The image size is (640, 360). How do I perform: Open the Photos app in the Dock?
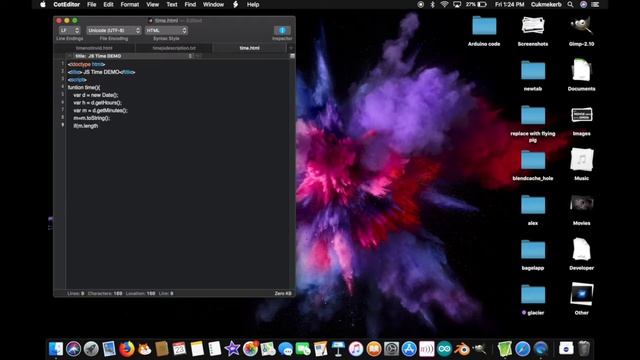coord(250,349)
